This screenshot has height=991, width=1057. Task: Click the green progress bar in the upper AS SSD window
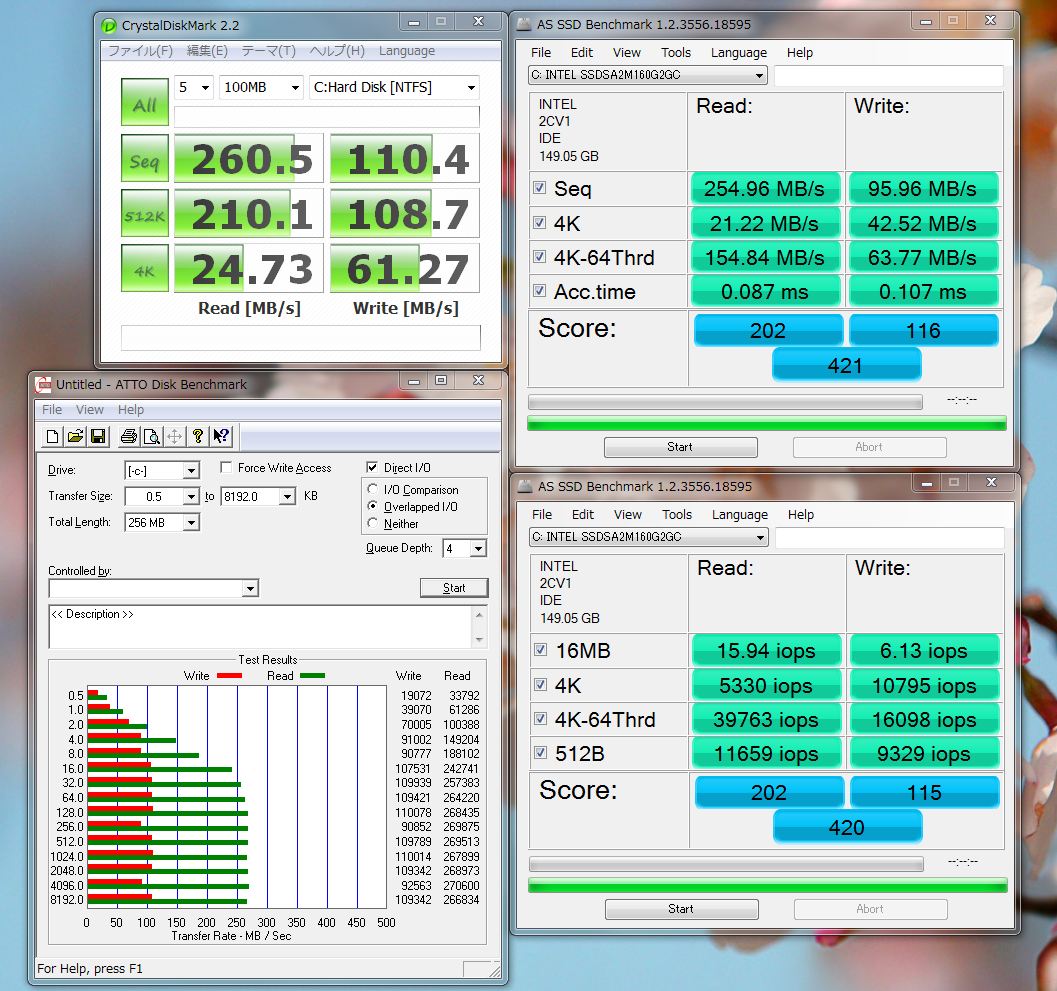766,424
